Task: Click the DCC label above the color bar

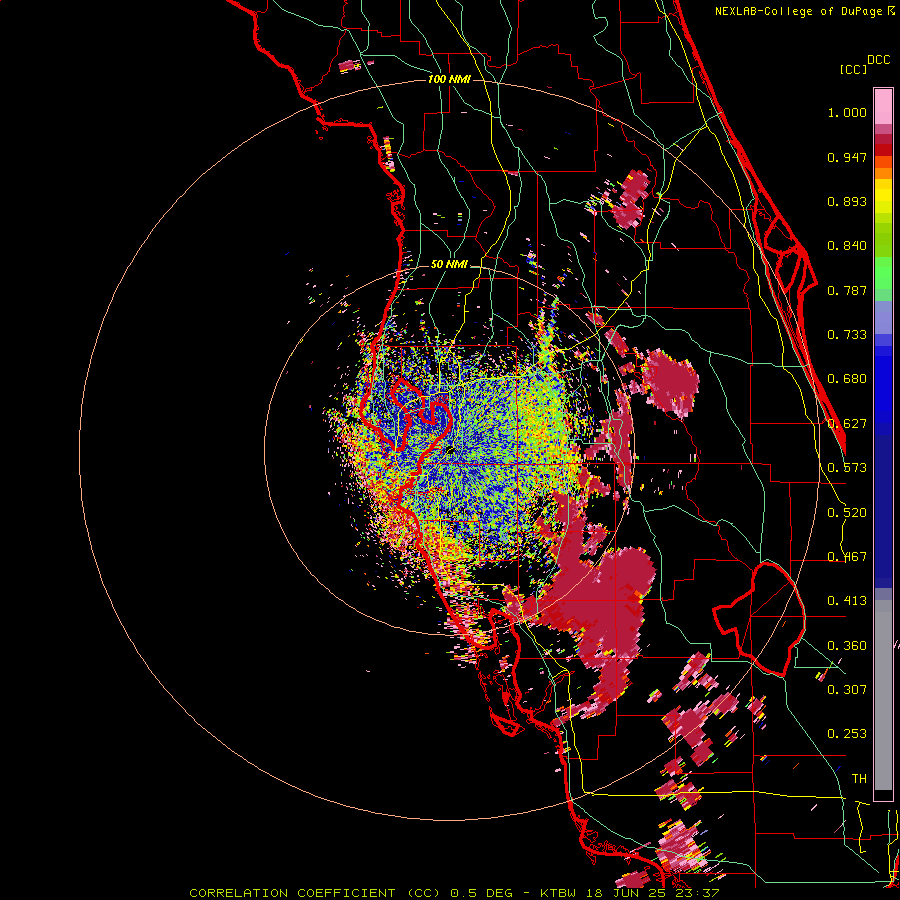Action: coord(878,60)
